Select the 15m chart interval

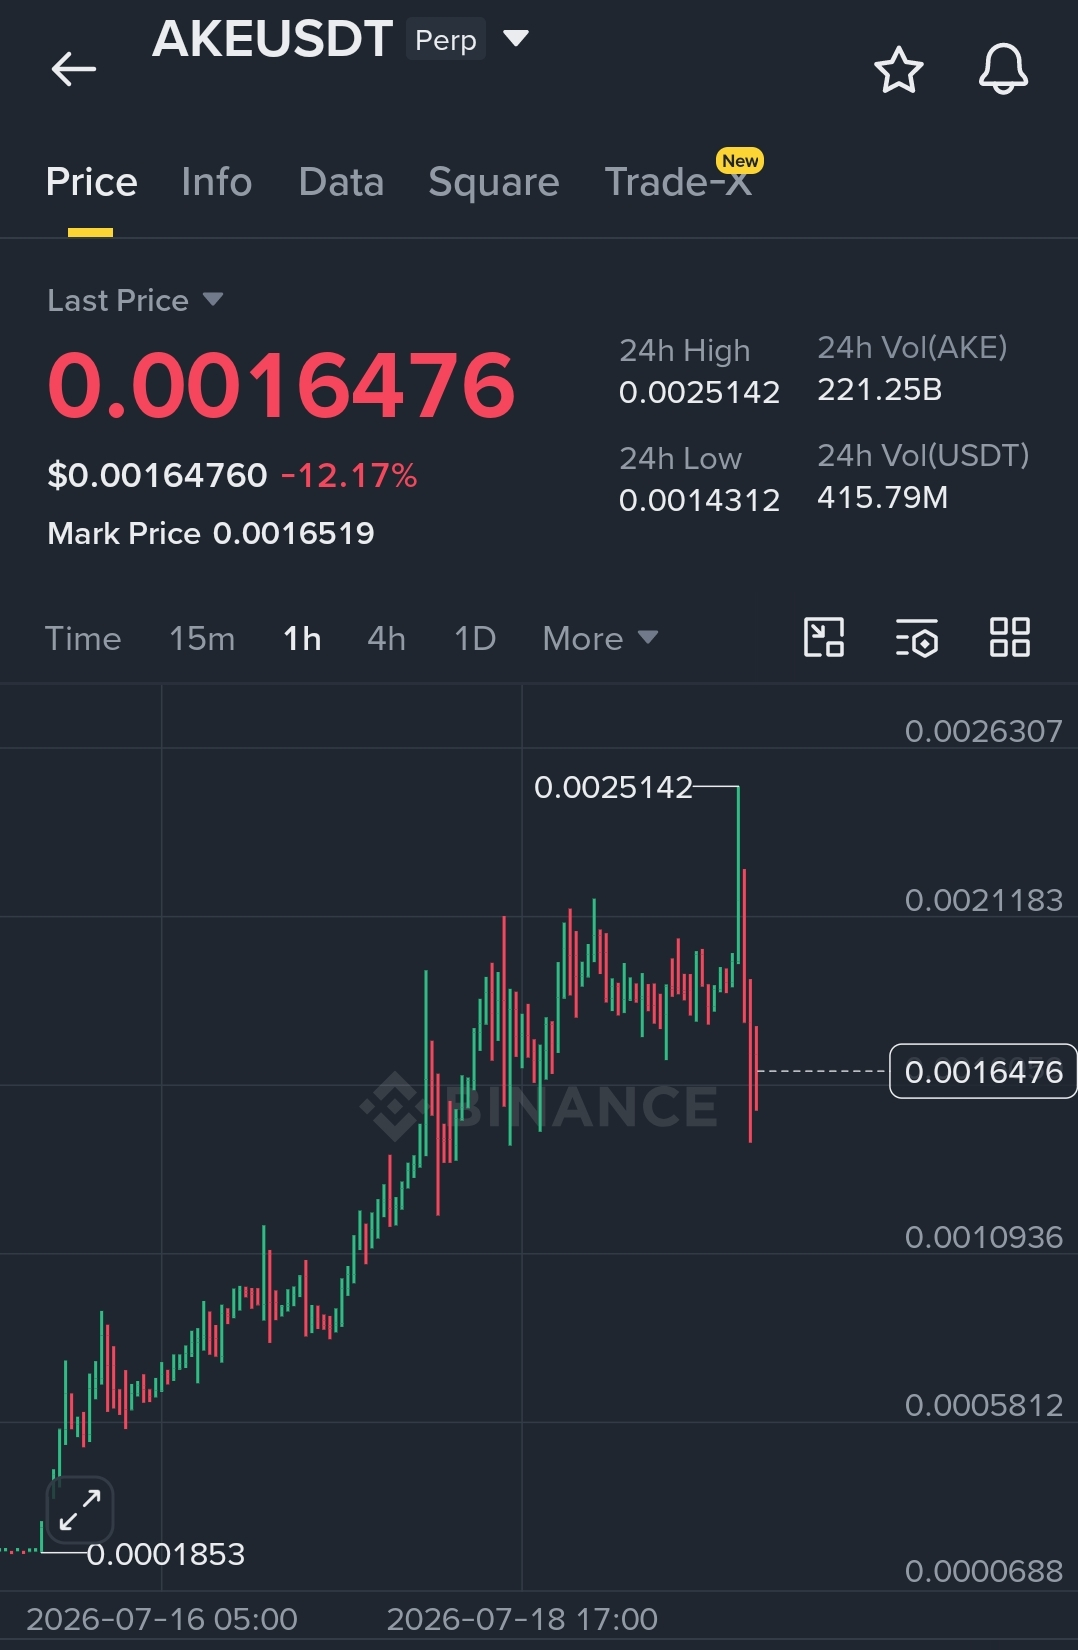click(202, 638)
